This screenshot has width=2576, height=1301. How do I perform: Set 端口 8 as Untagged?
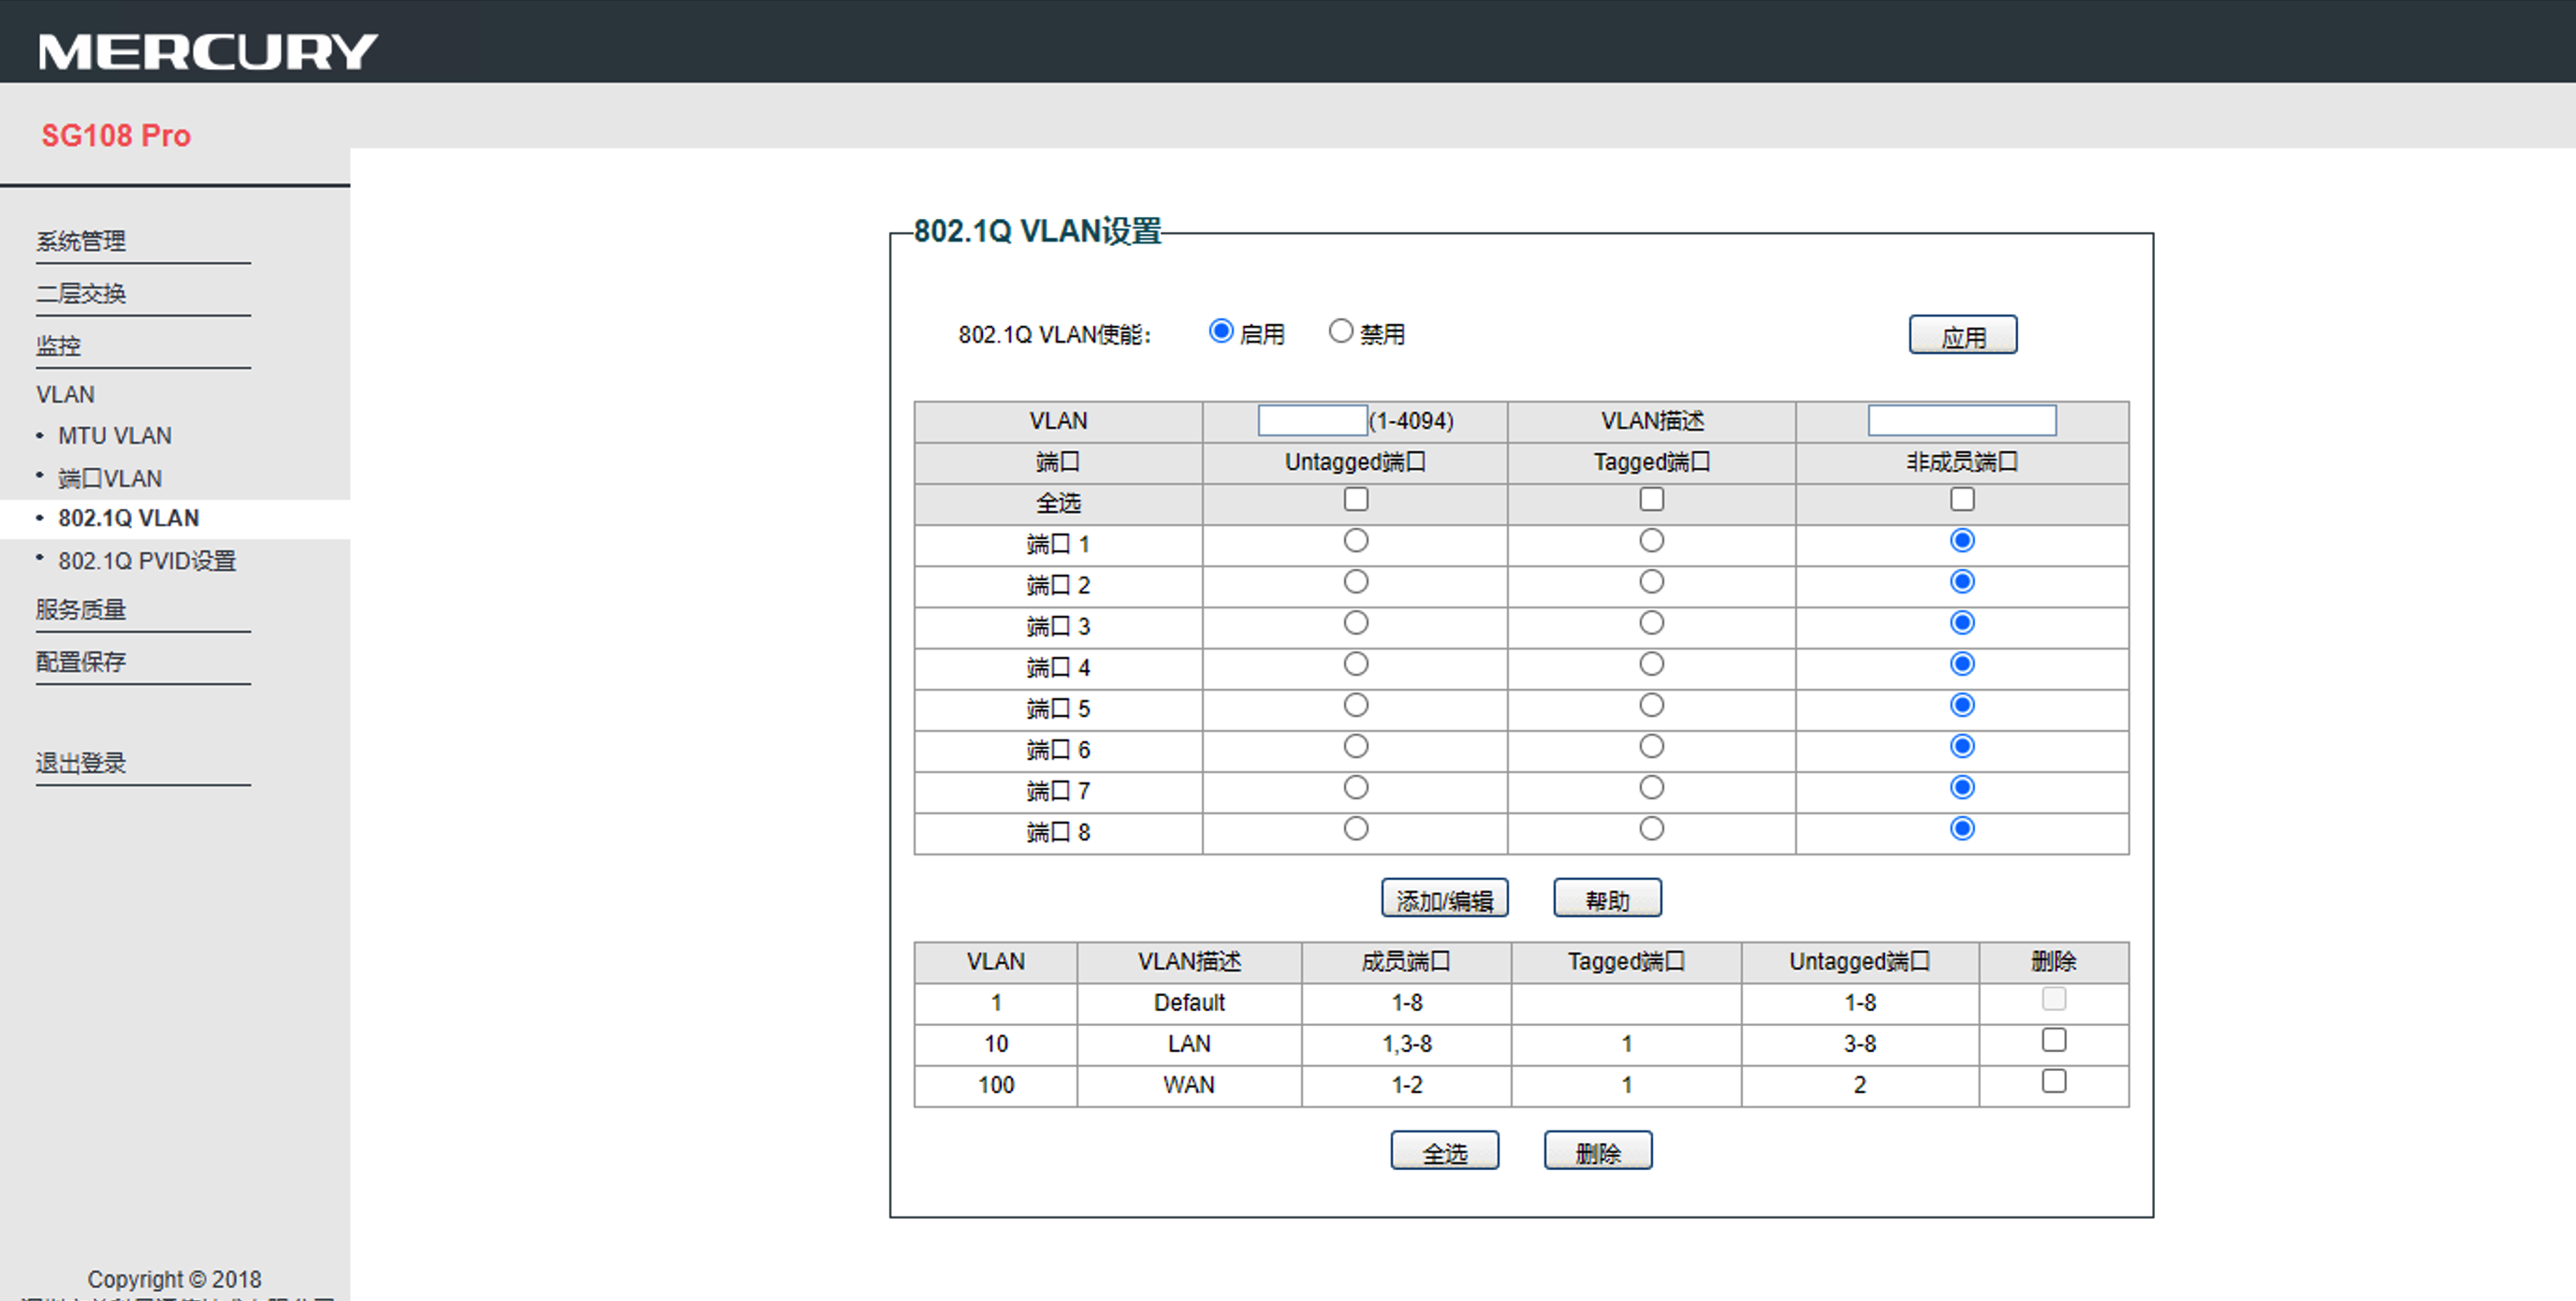pos(1356,829)
